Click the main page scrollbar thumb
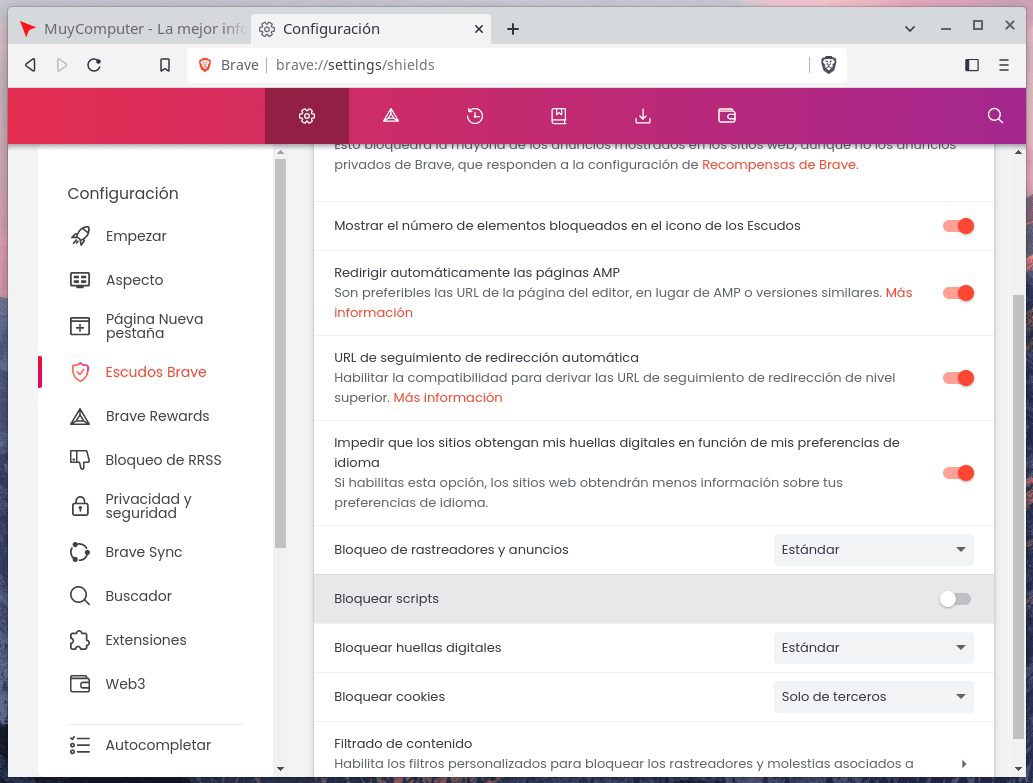The height and width of the screenshot is (783, 1033). coord(1019,517)
